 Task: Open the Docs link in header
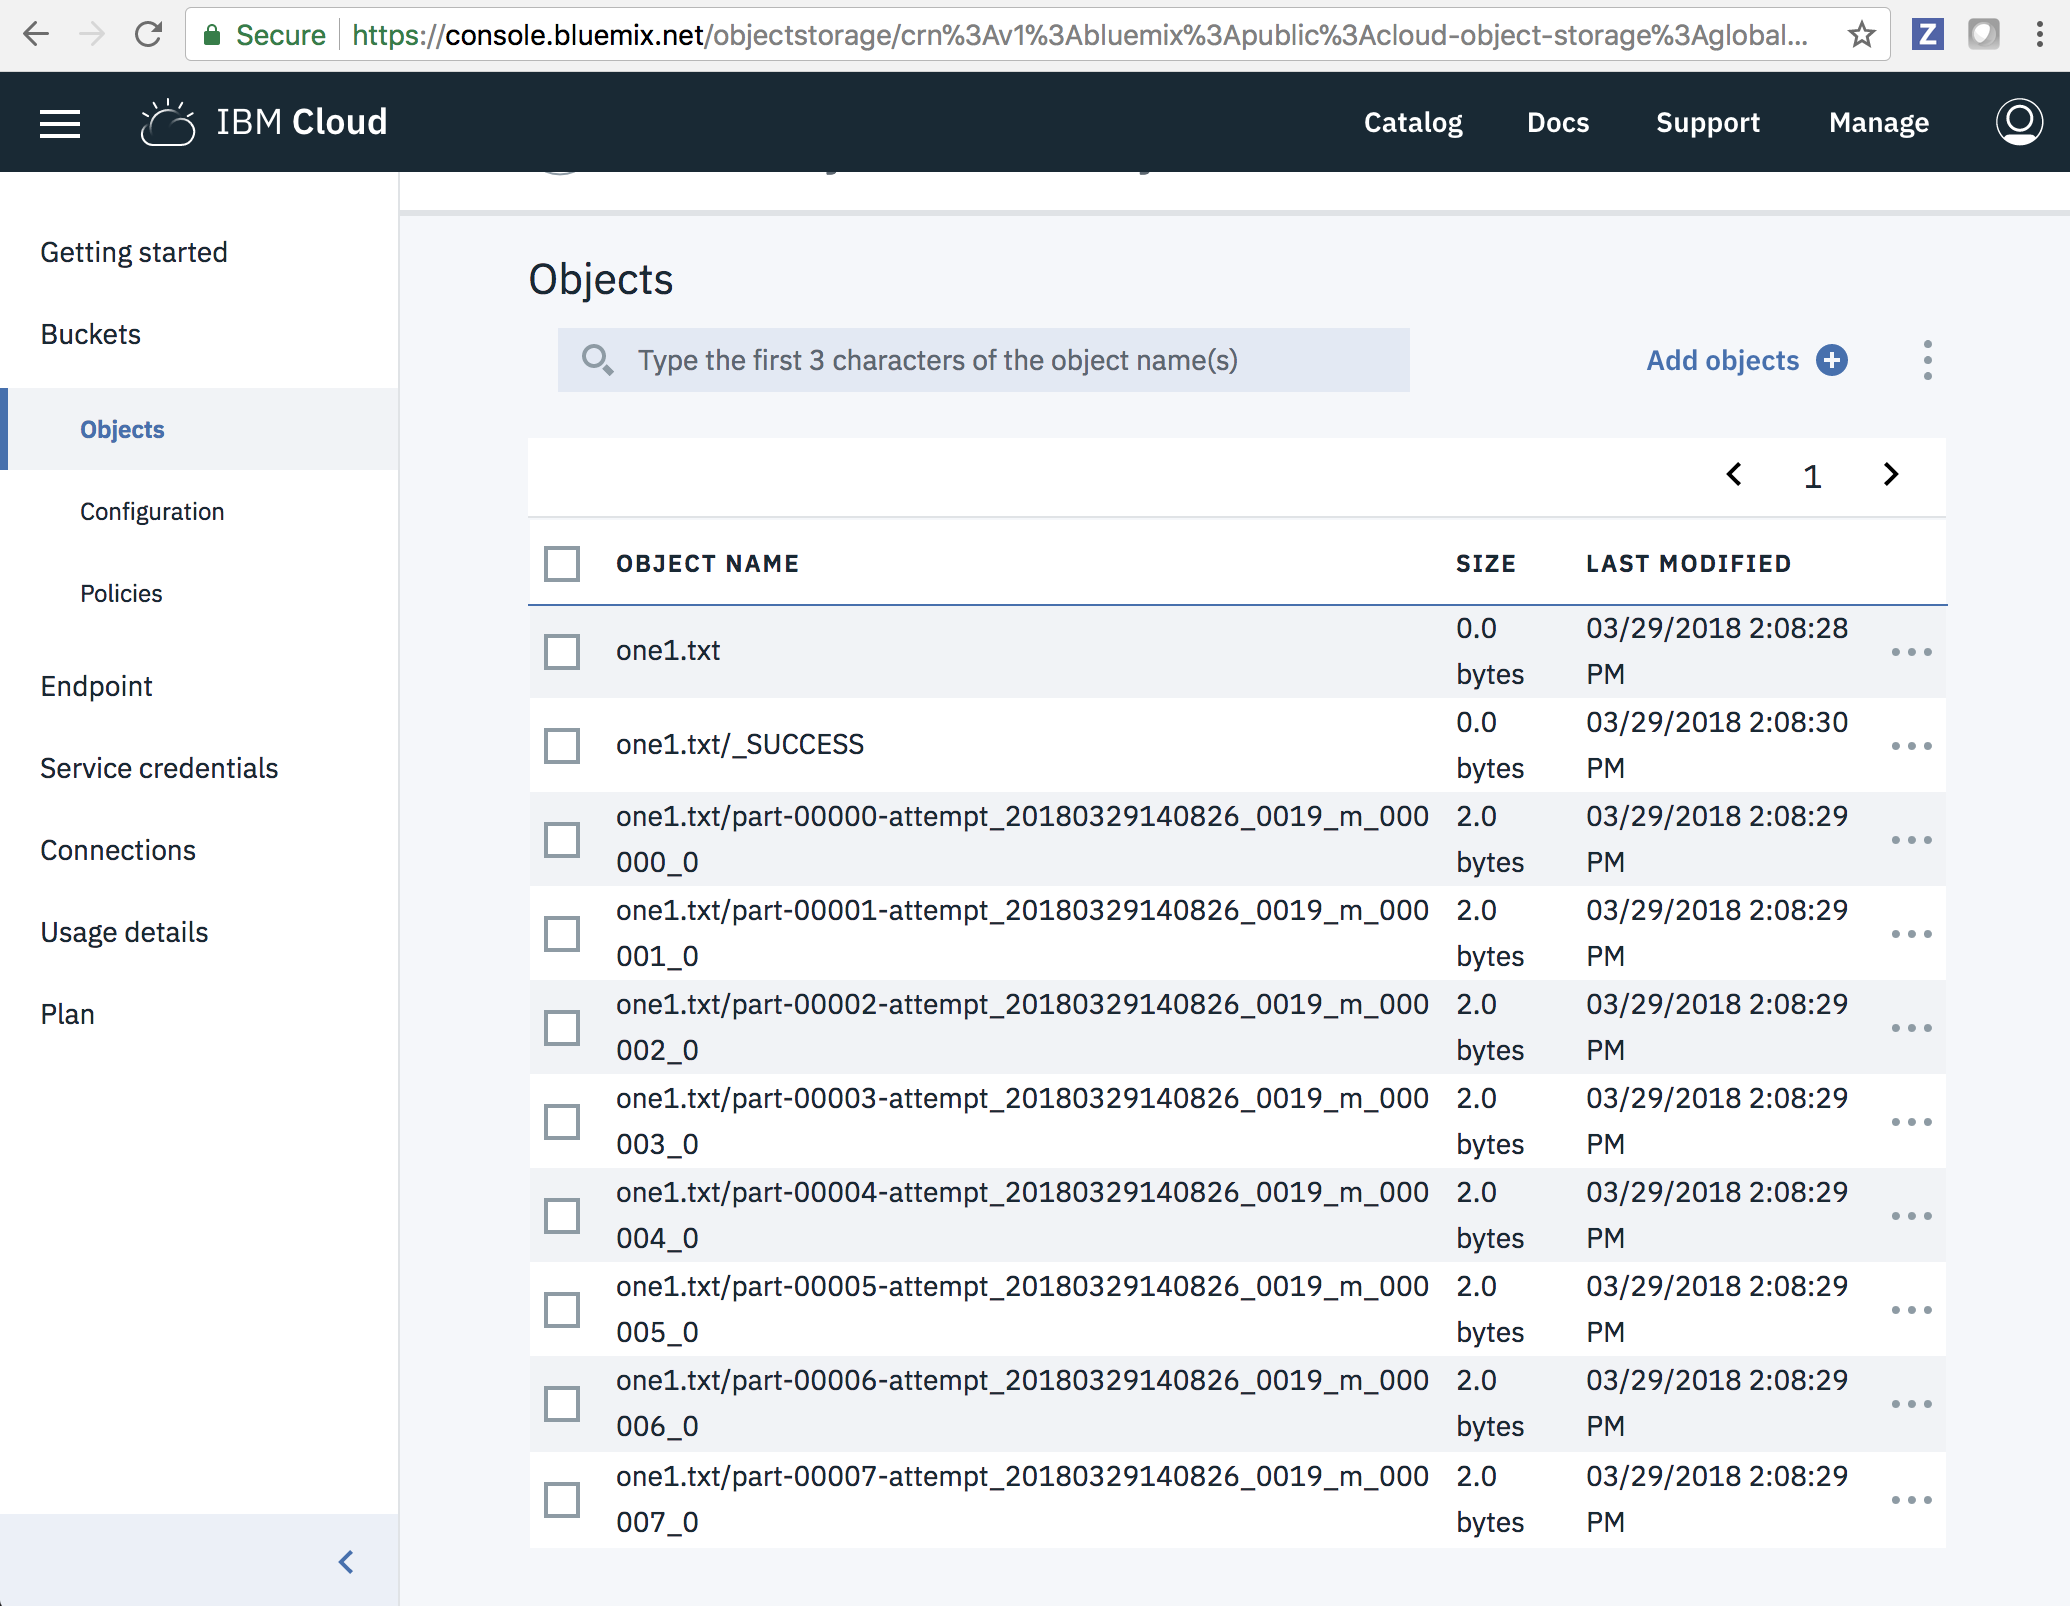coord(1557,123)
